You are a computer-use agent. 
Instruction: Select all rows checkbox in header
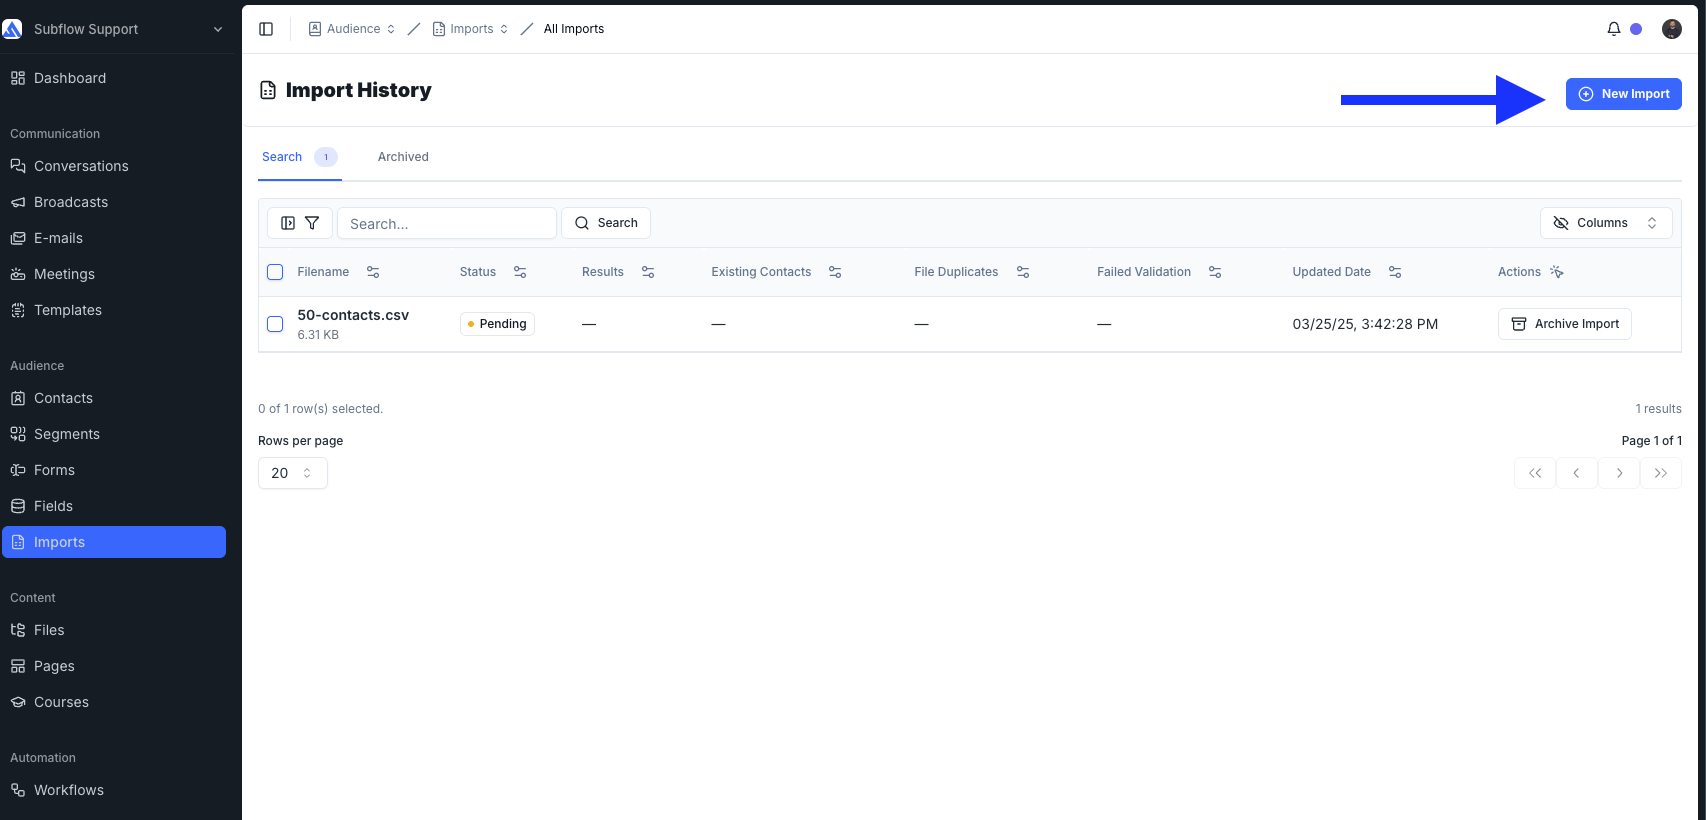pos(275,272)
